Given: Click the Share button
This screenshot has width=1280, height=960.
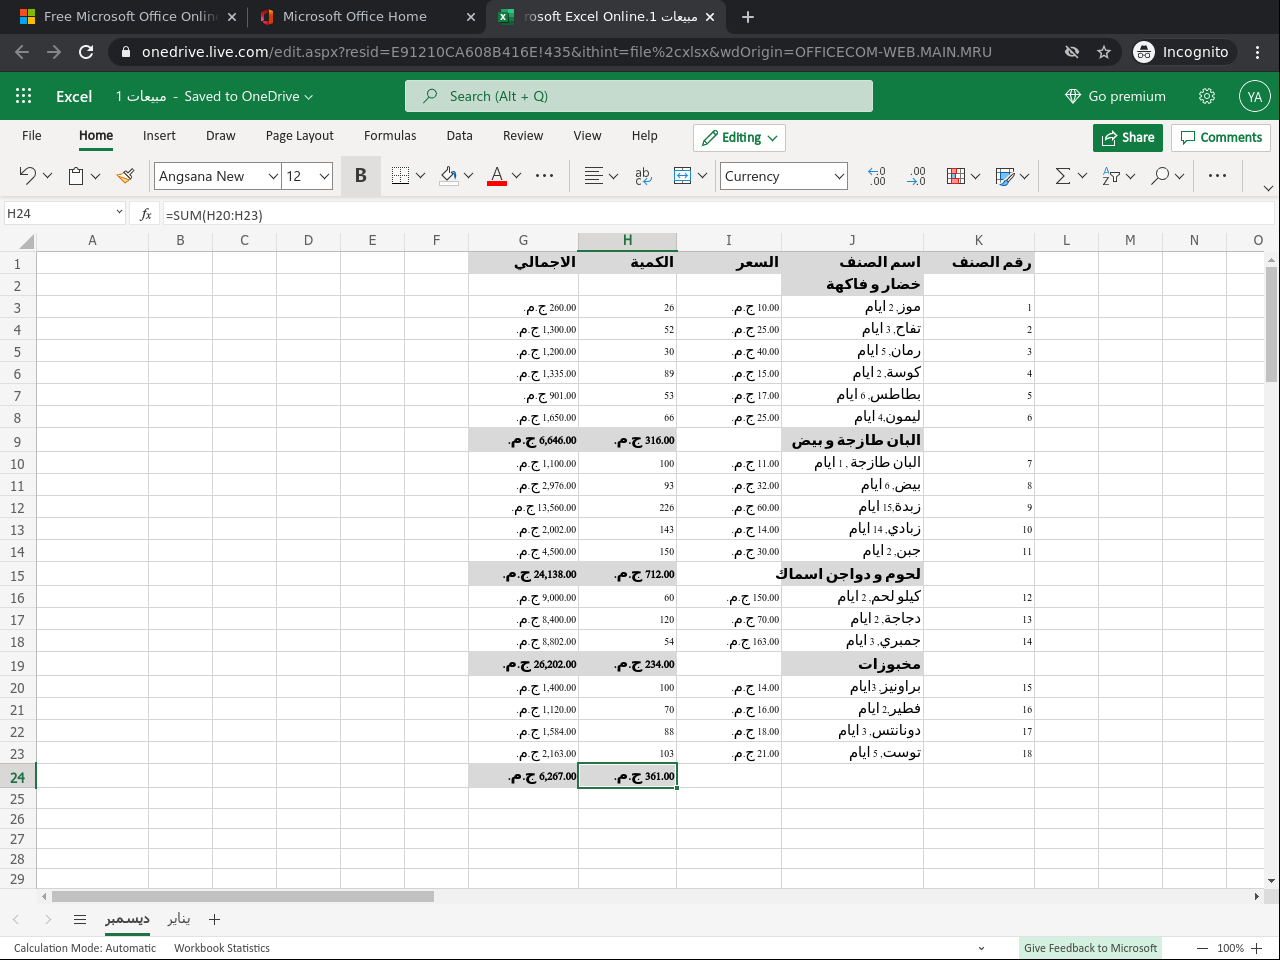Looking at the screenshot, I should click(1127, 137).
